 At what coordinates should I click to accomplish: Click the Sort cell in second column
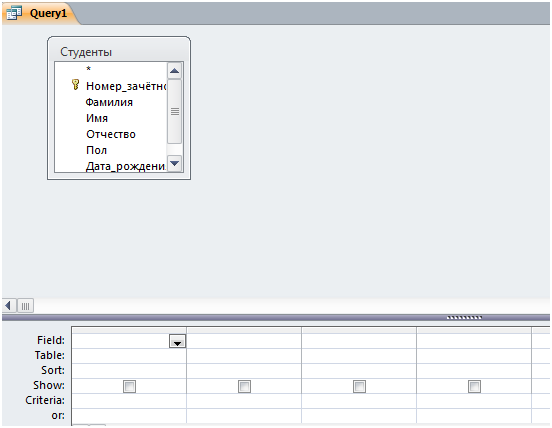(x=244, y=371)
